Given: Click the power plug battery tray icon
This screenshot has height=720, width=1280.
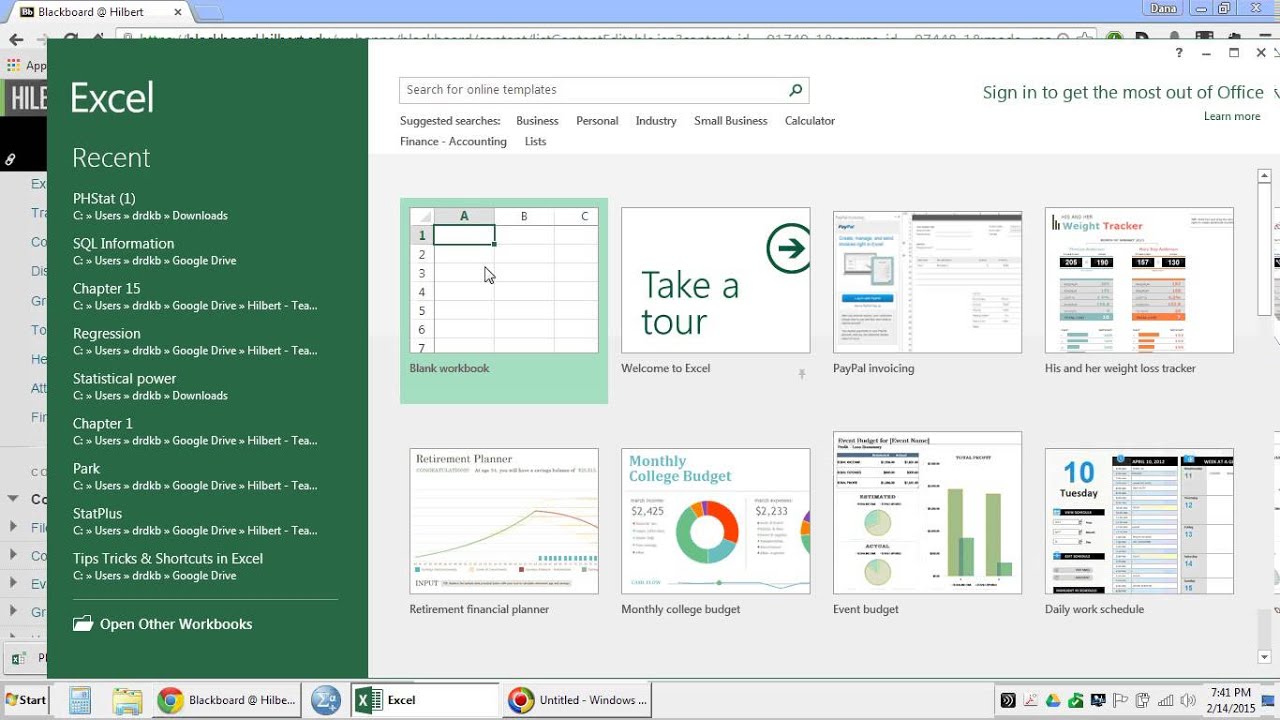Looking at the screenshot, I should [1142, 700].
